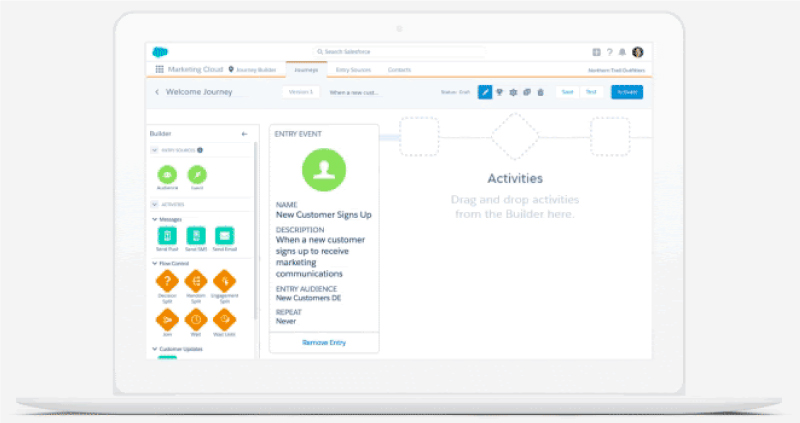
Task: Click the Marketing Cloud app name
Action: [195, 69]
